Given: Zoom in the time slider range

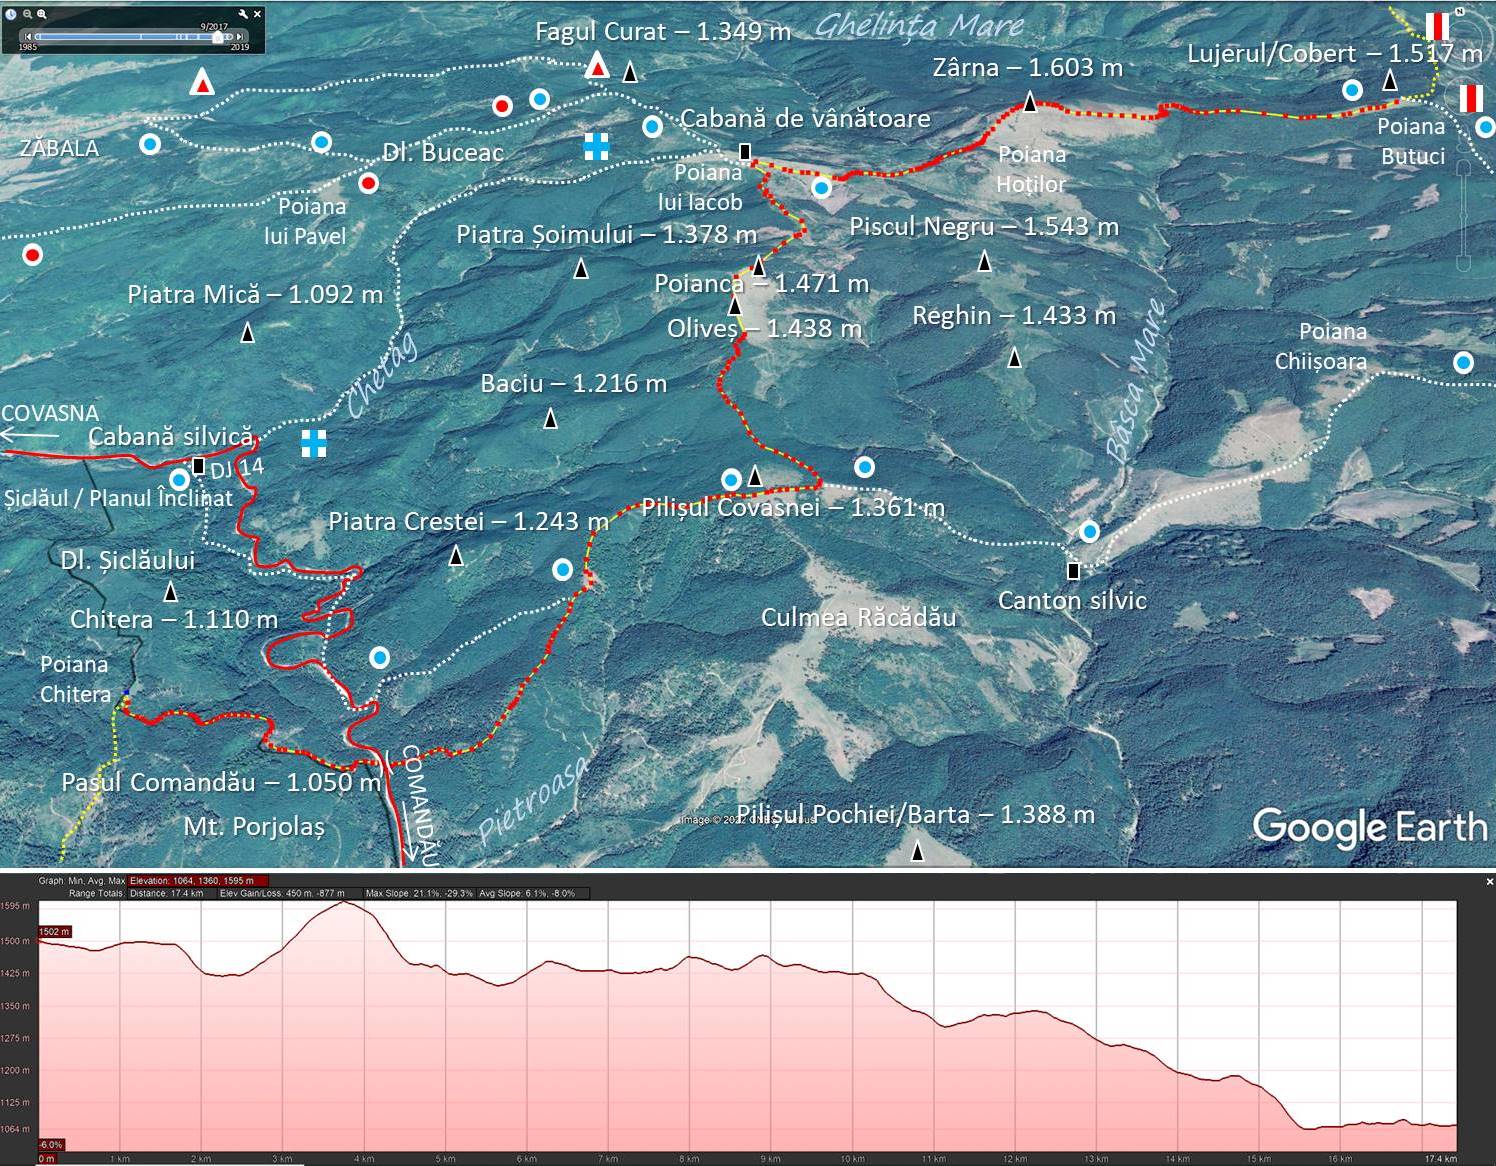Looking at the screenshot, I should (x=42, y=14).
